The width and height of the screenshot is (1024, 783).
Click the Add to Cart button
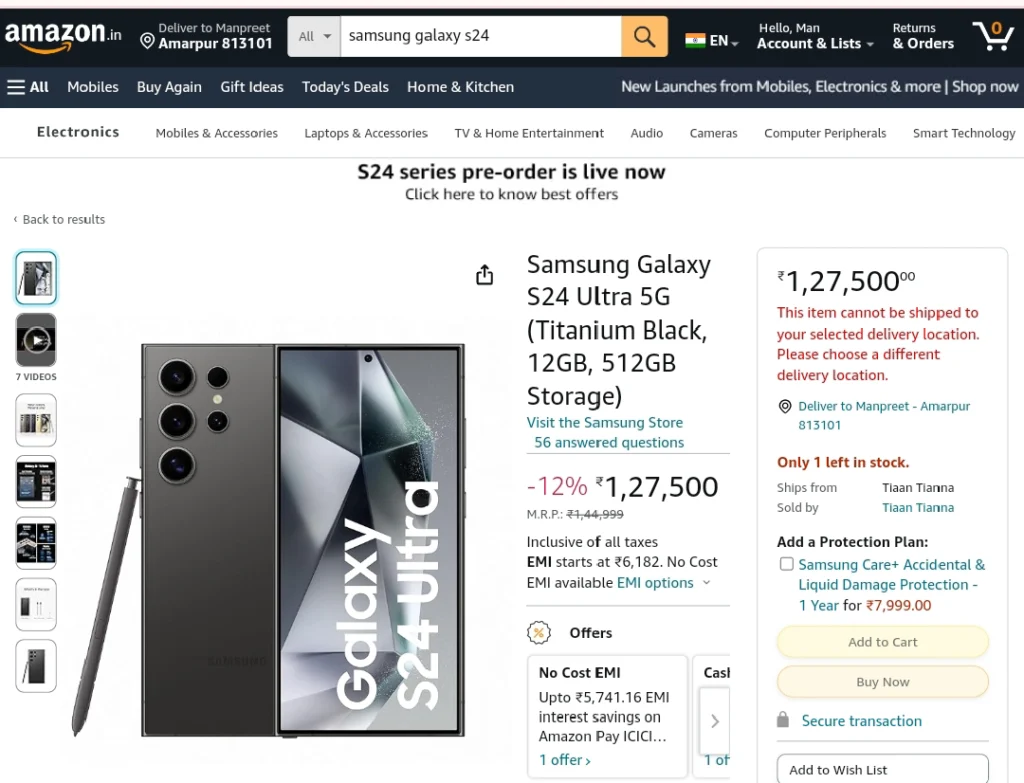point(882,642)
